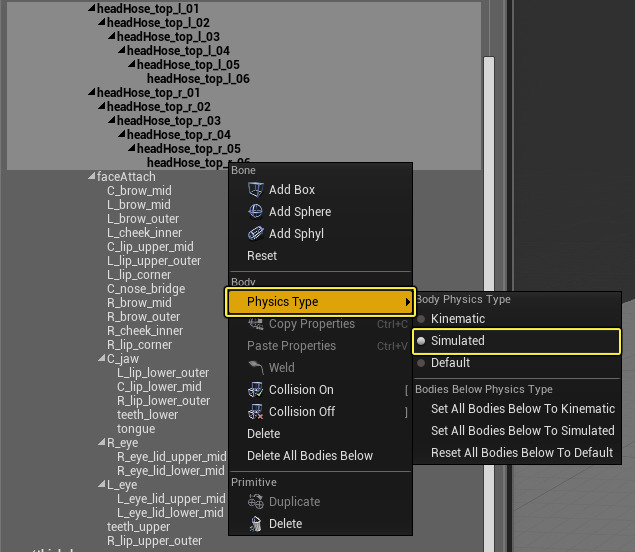Select the R_eye_lid_lower_mid bone
This screenshot has height=552, width=635.
coord(171,471)
